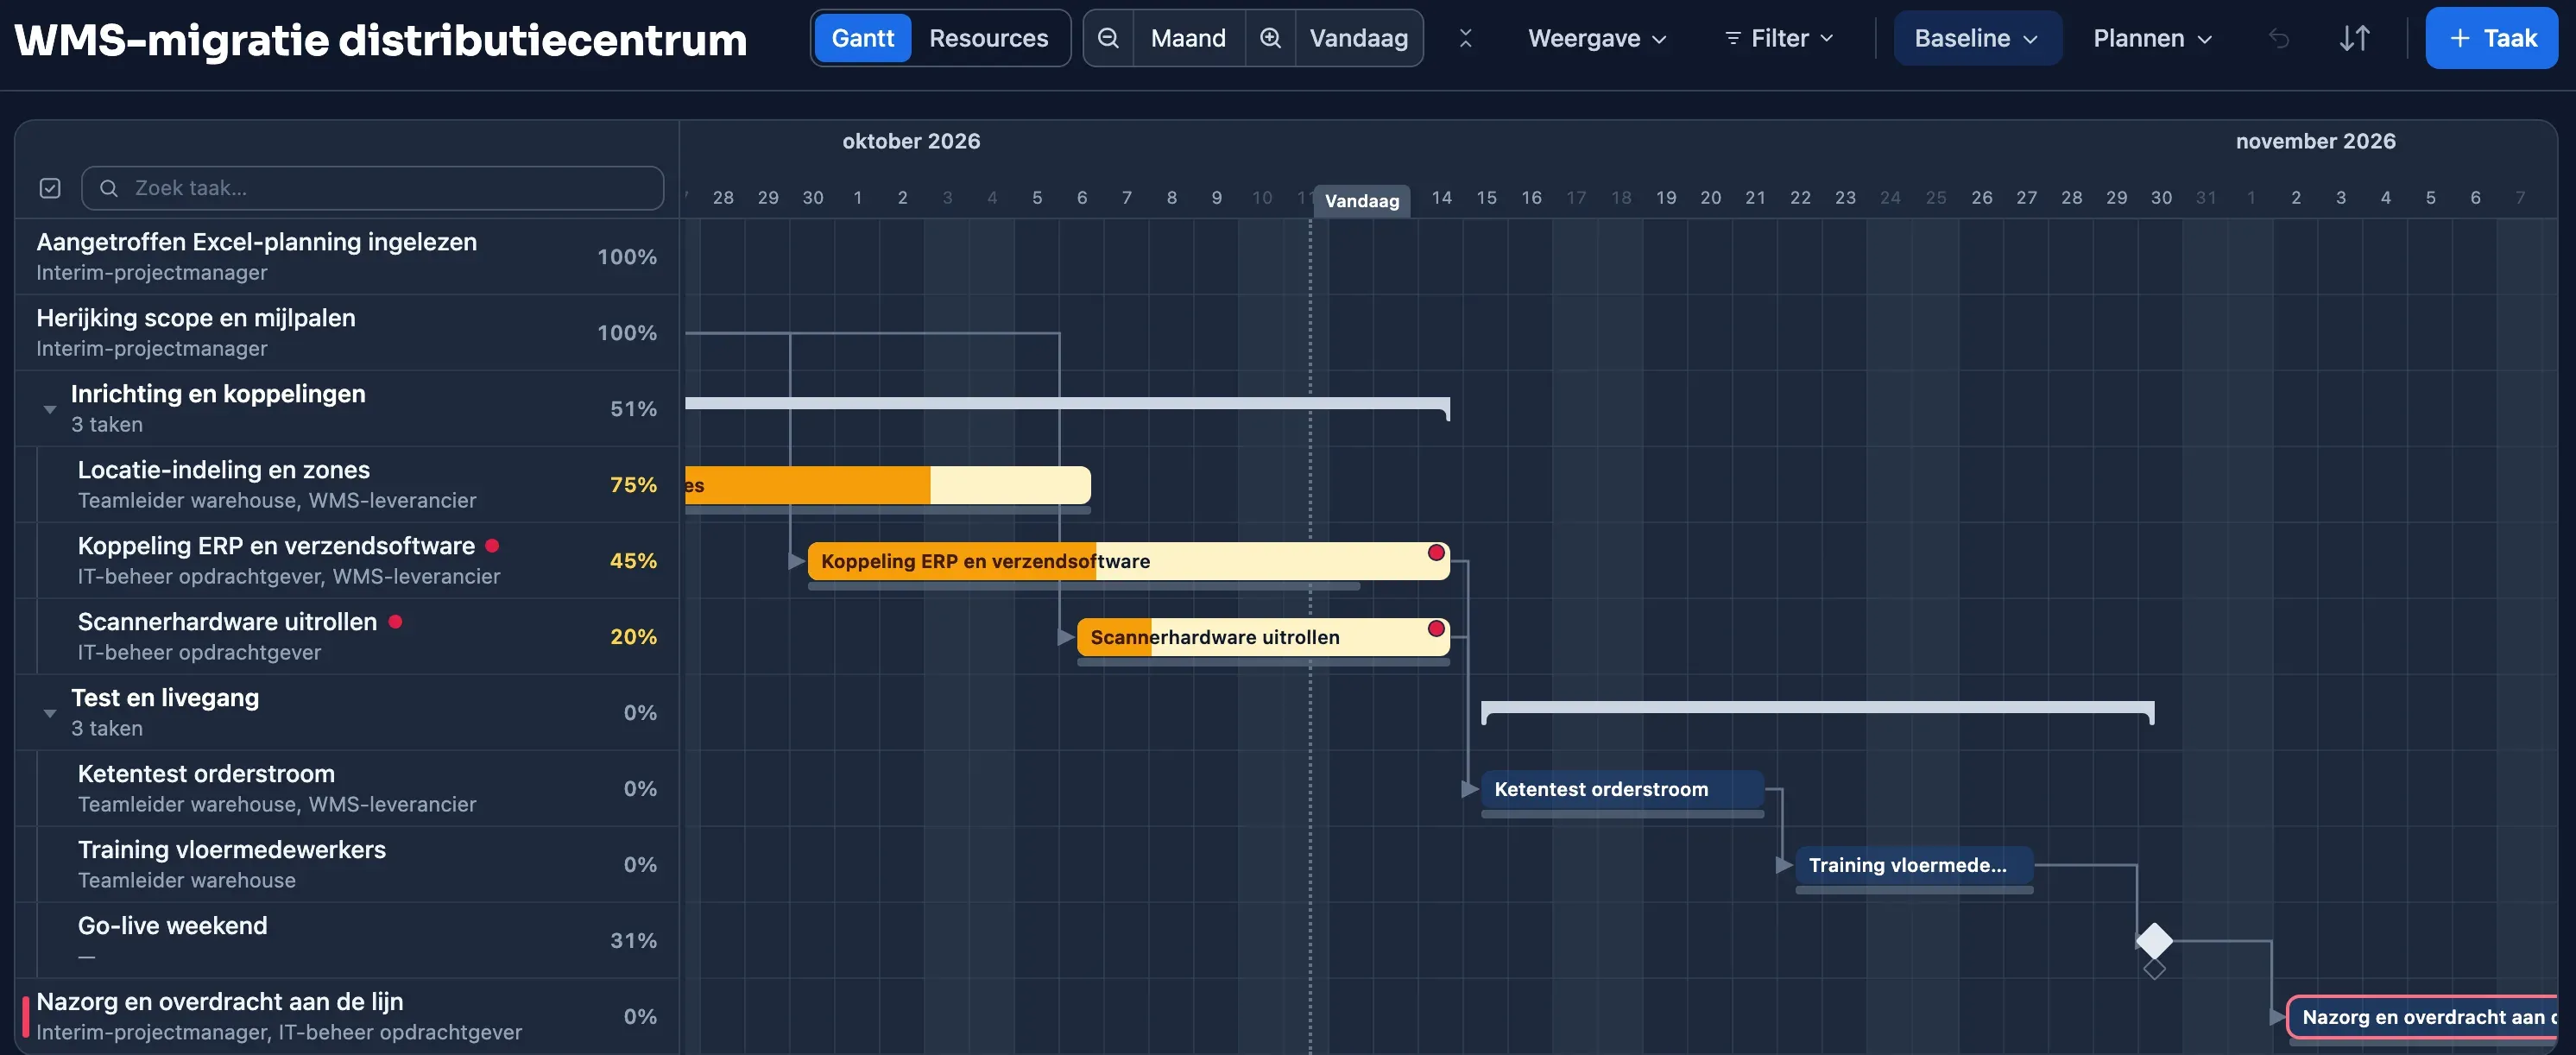Select the Go-live weekend task row

(x=347, y=940)
